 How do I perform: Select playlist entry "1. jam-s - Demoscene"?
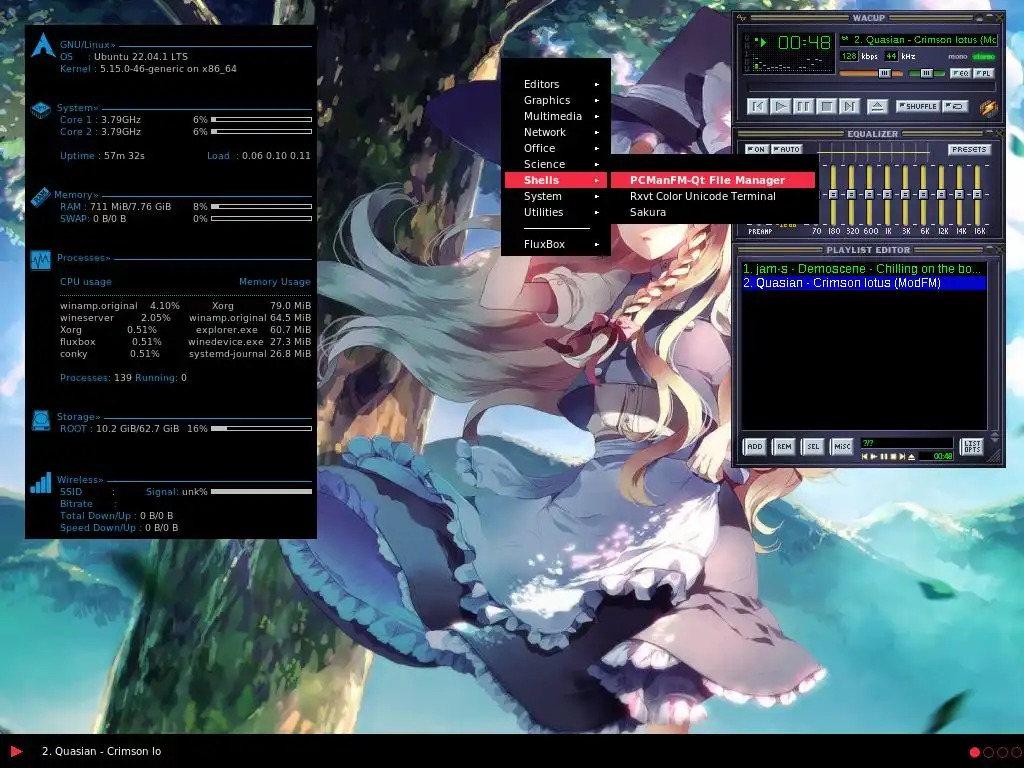[x=863, y=269]
